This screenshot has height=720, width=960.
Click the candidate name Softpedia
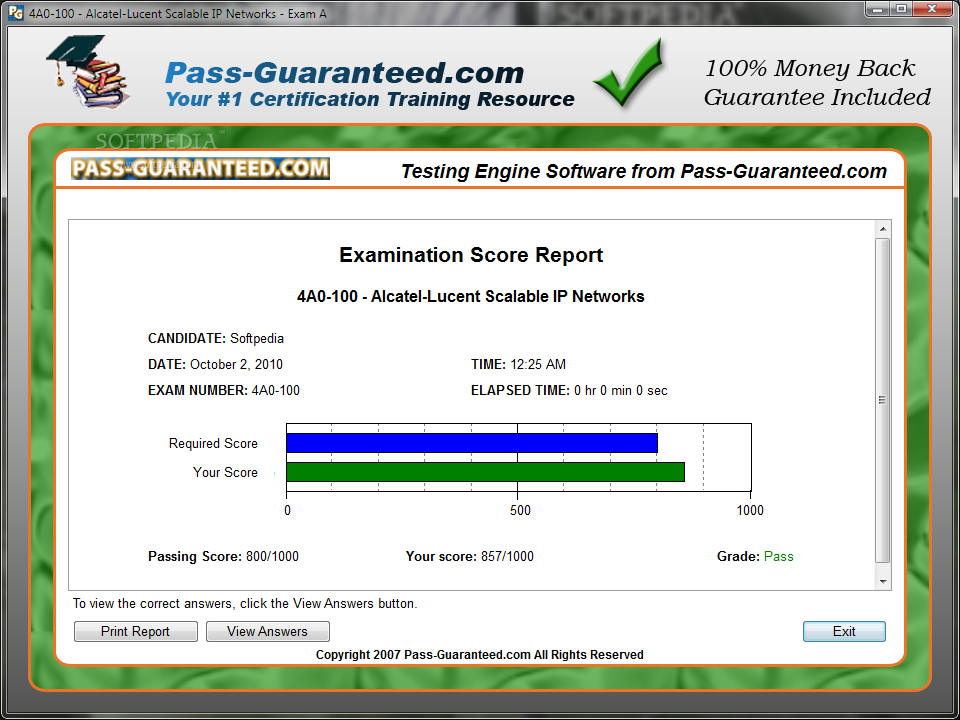tap(257, 339)
